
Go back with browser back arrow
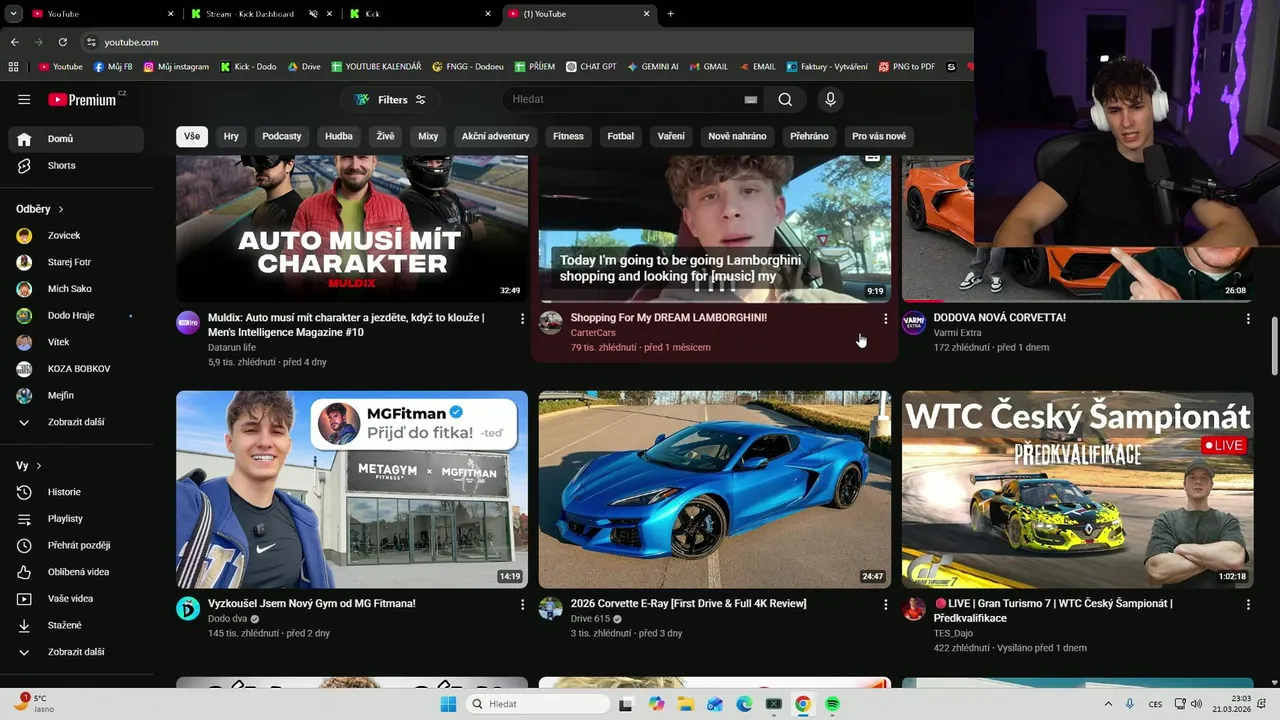14,42
